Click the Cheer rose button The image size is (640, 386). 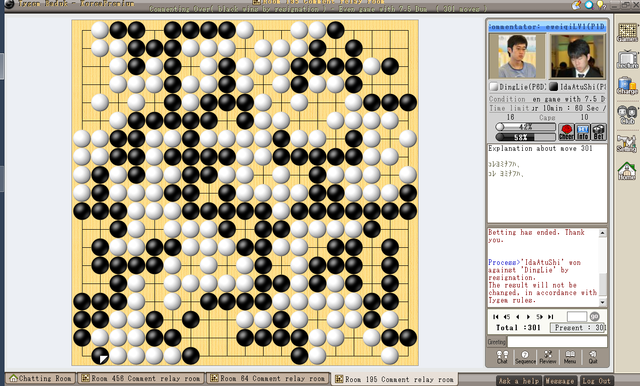coord(566,132)
